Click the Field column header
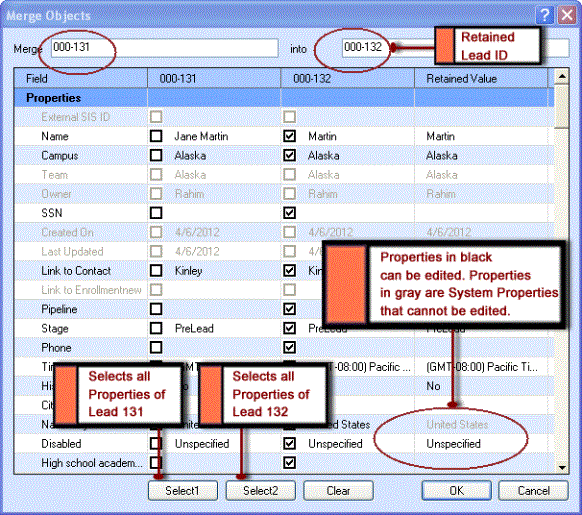582x515 pixels. (x=81, y=78)
